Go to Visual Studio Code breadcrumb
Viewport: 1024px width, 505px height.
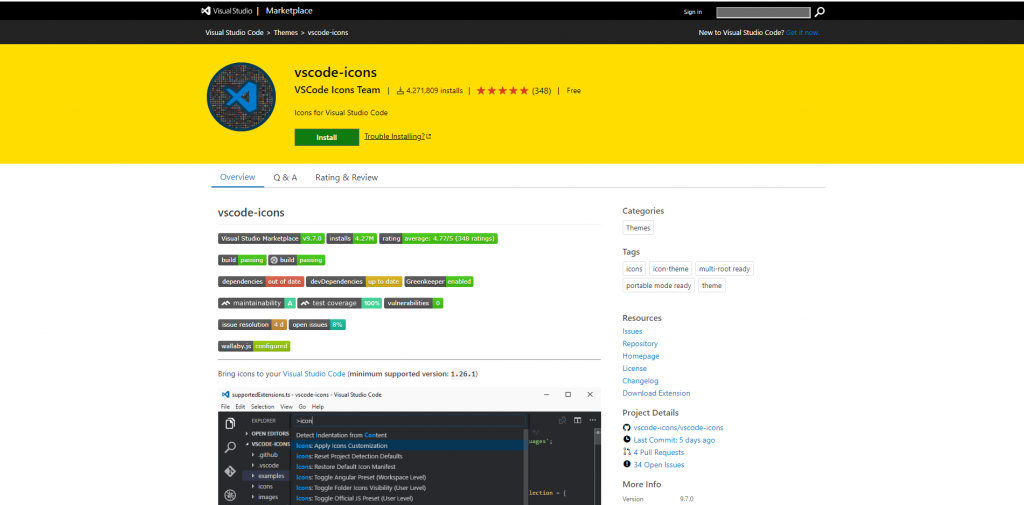tap(234, 33)
